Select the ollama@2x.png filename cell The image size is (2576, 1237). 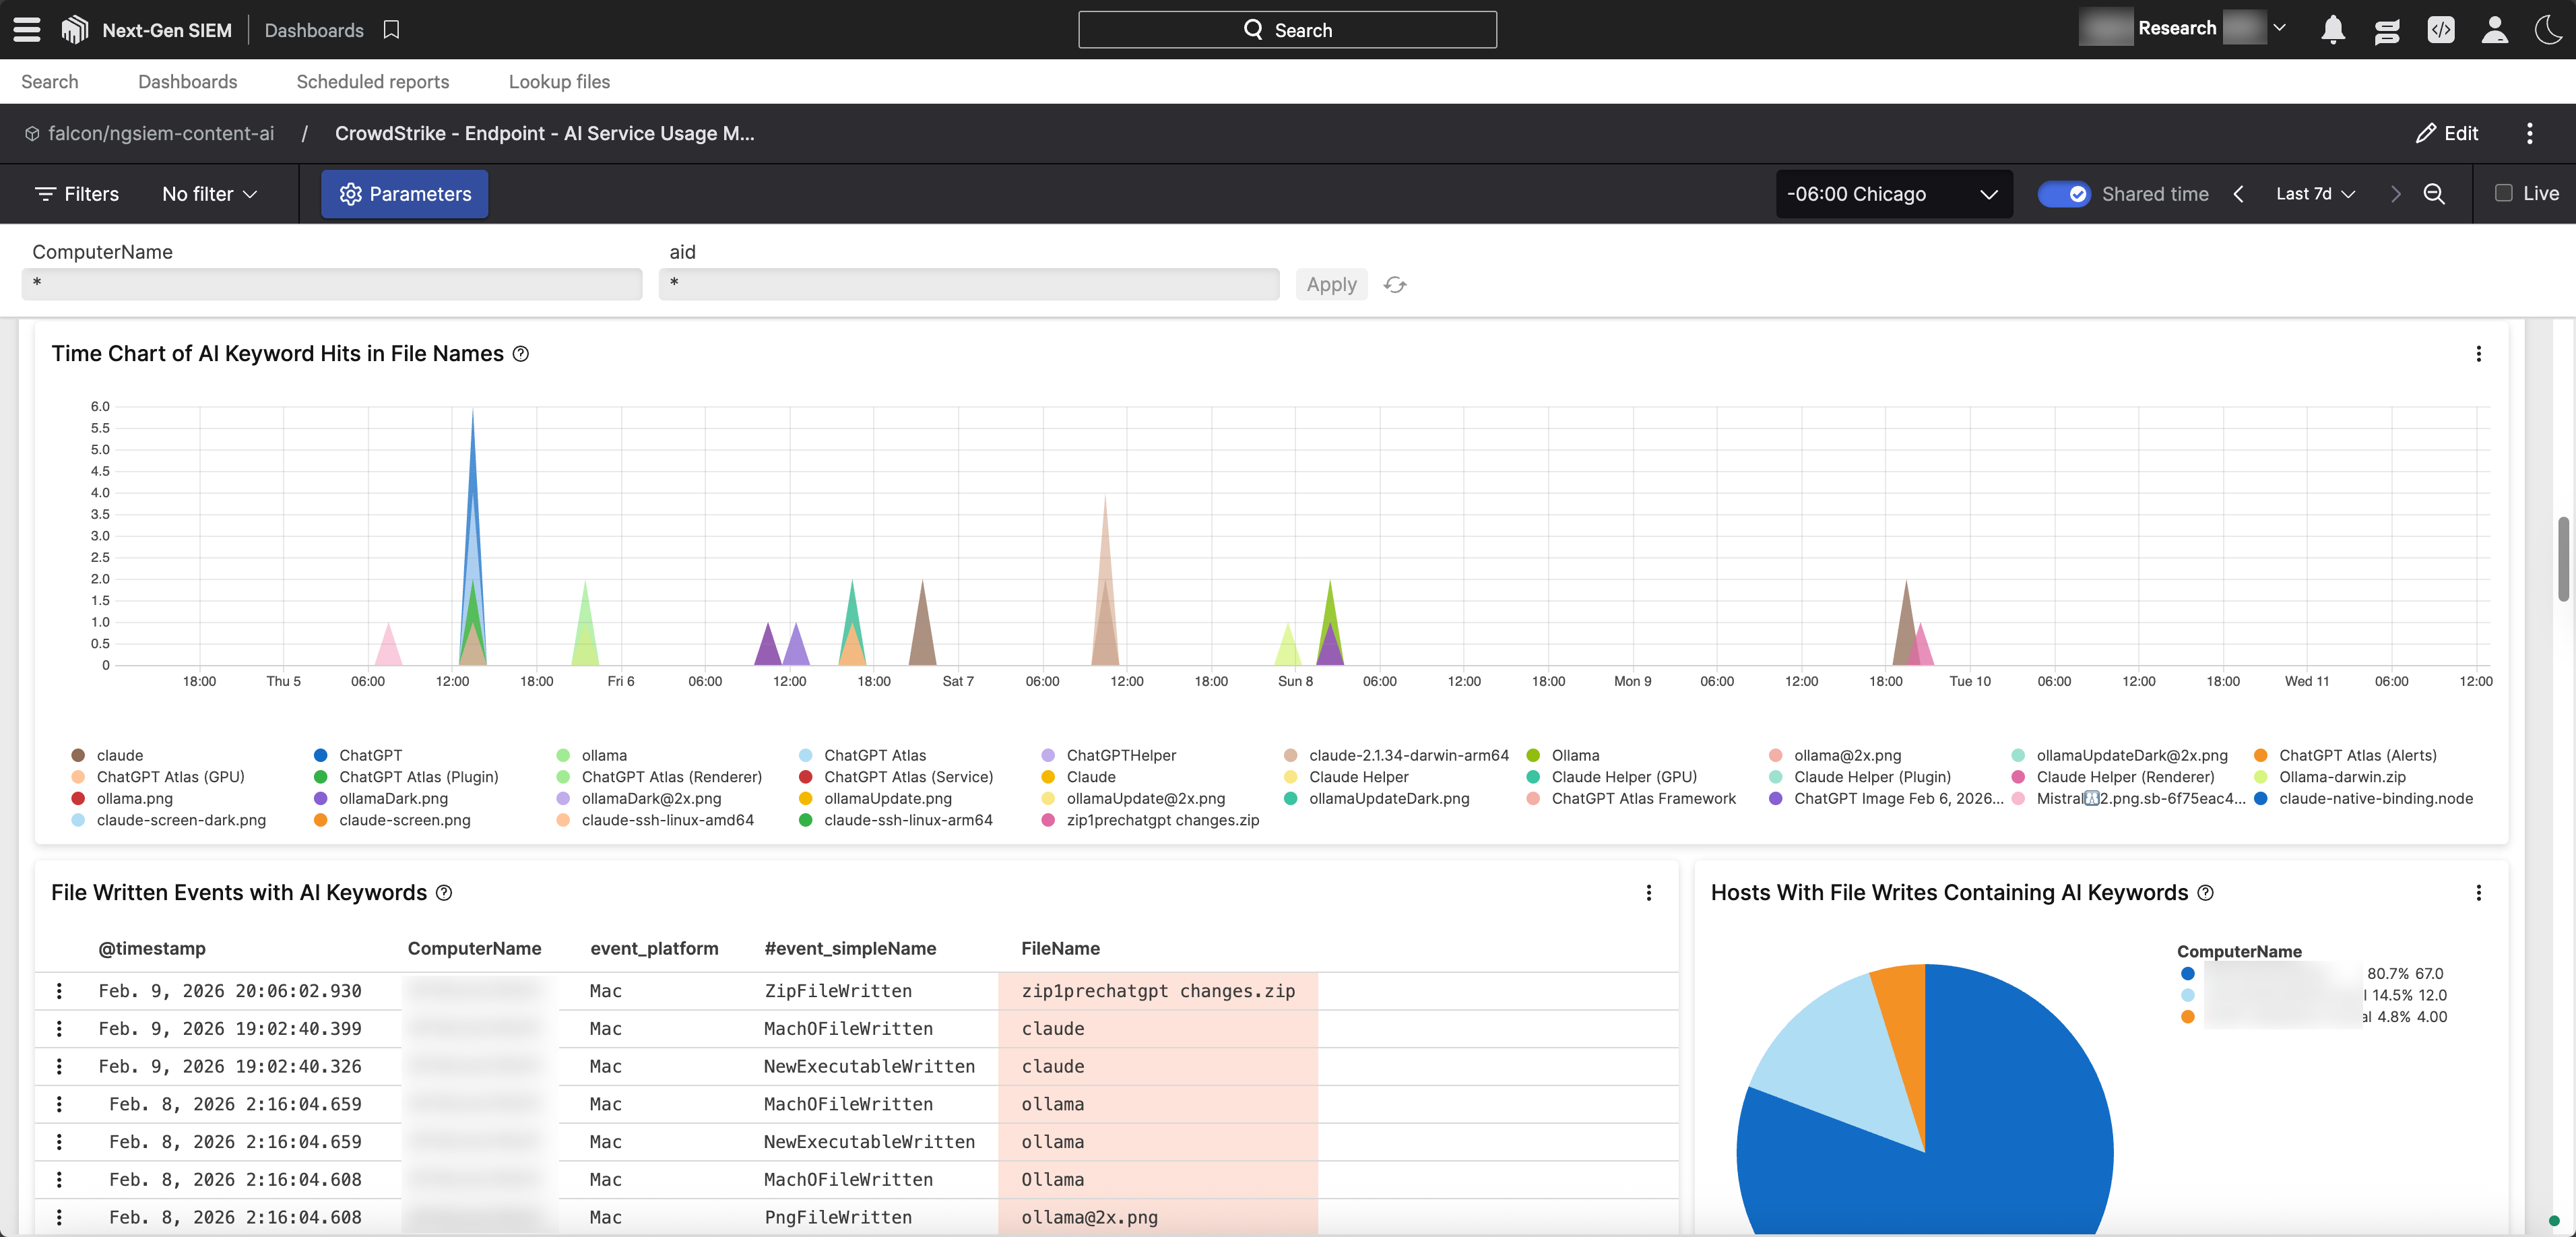(x=1158, y=1217)
